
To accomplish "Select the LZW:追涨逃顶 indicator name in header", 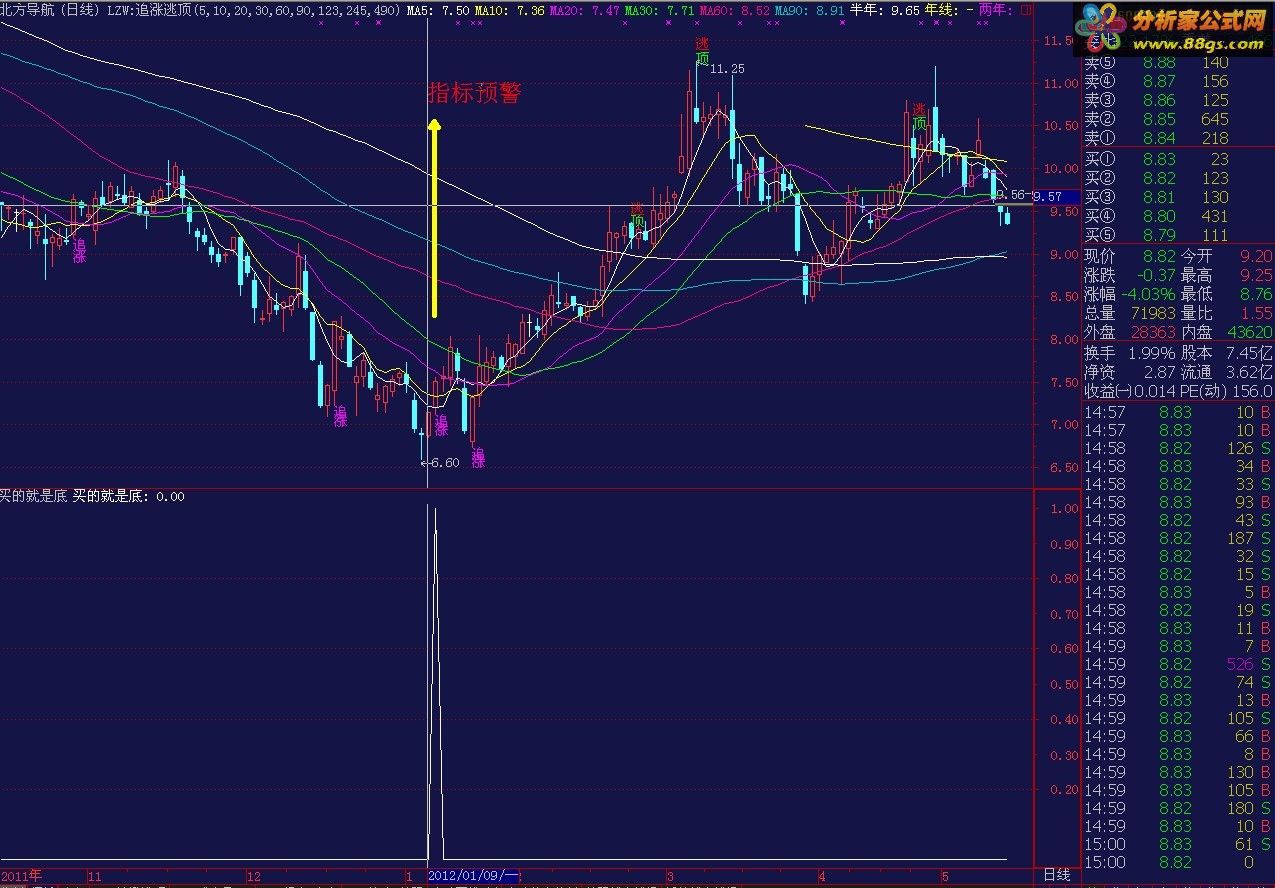I will (x=150, y=9).
